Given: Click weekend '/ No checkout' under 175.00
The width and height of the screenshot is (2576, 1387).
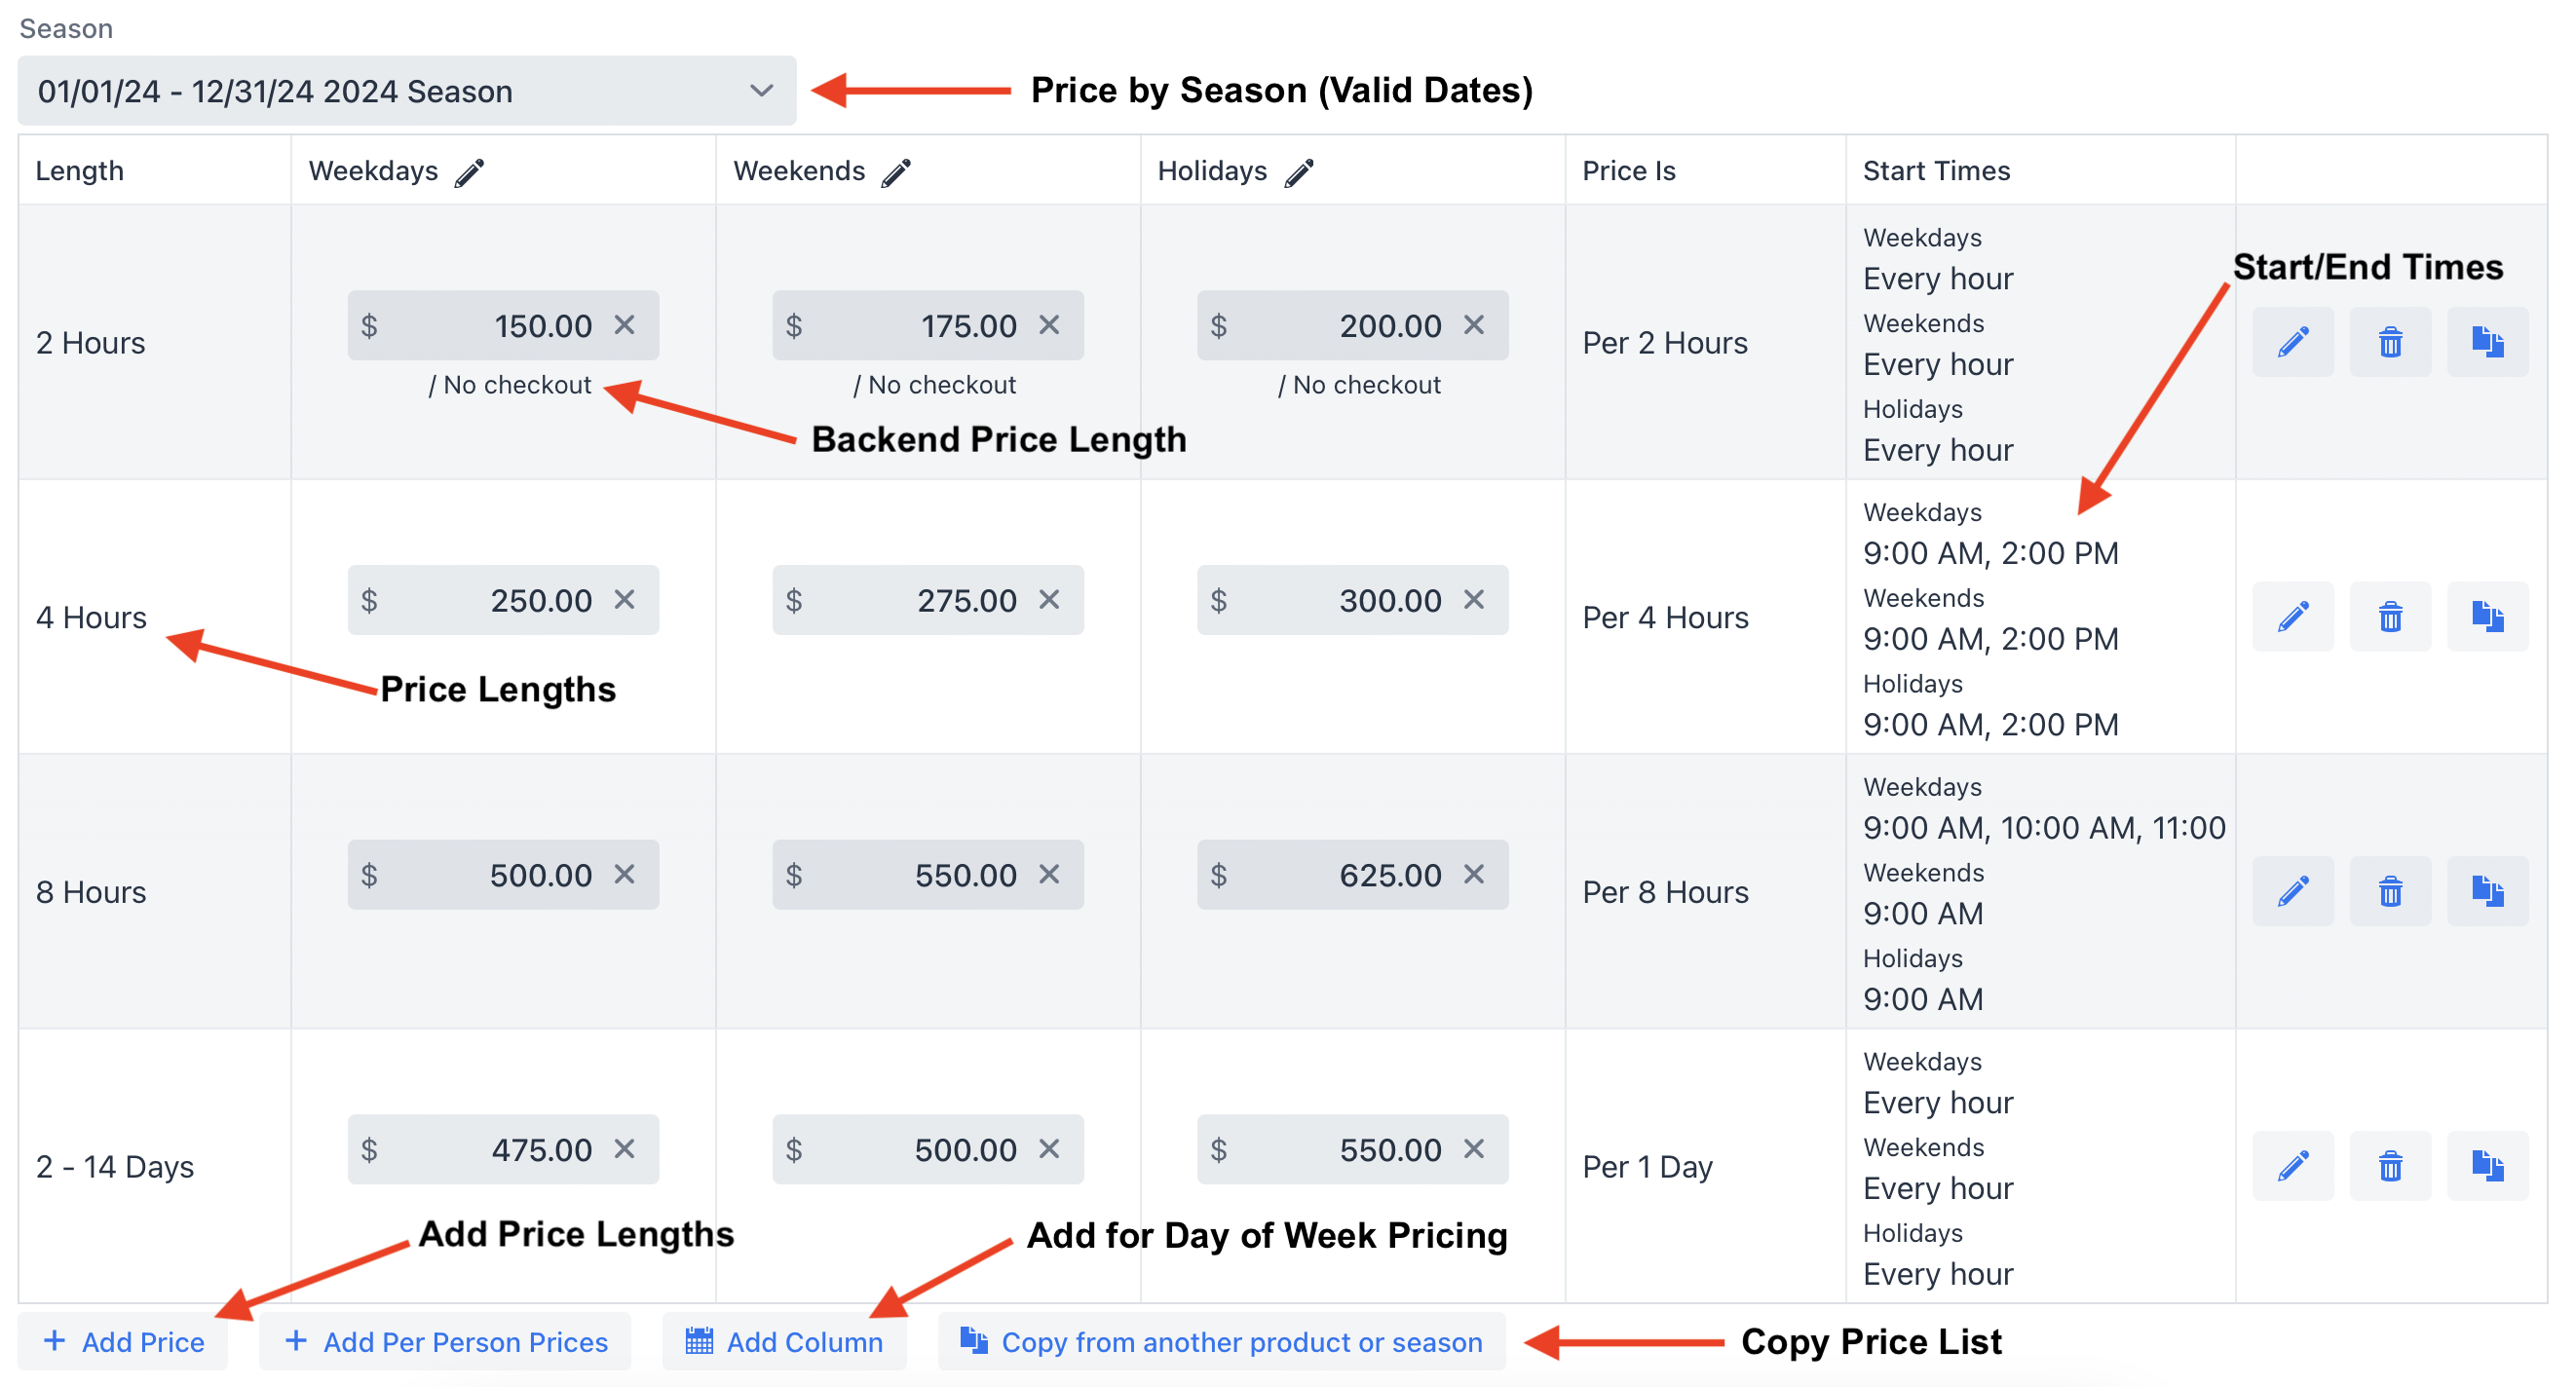Looking at the screenshot, I should (x=935, y=385).
